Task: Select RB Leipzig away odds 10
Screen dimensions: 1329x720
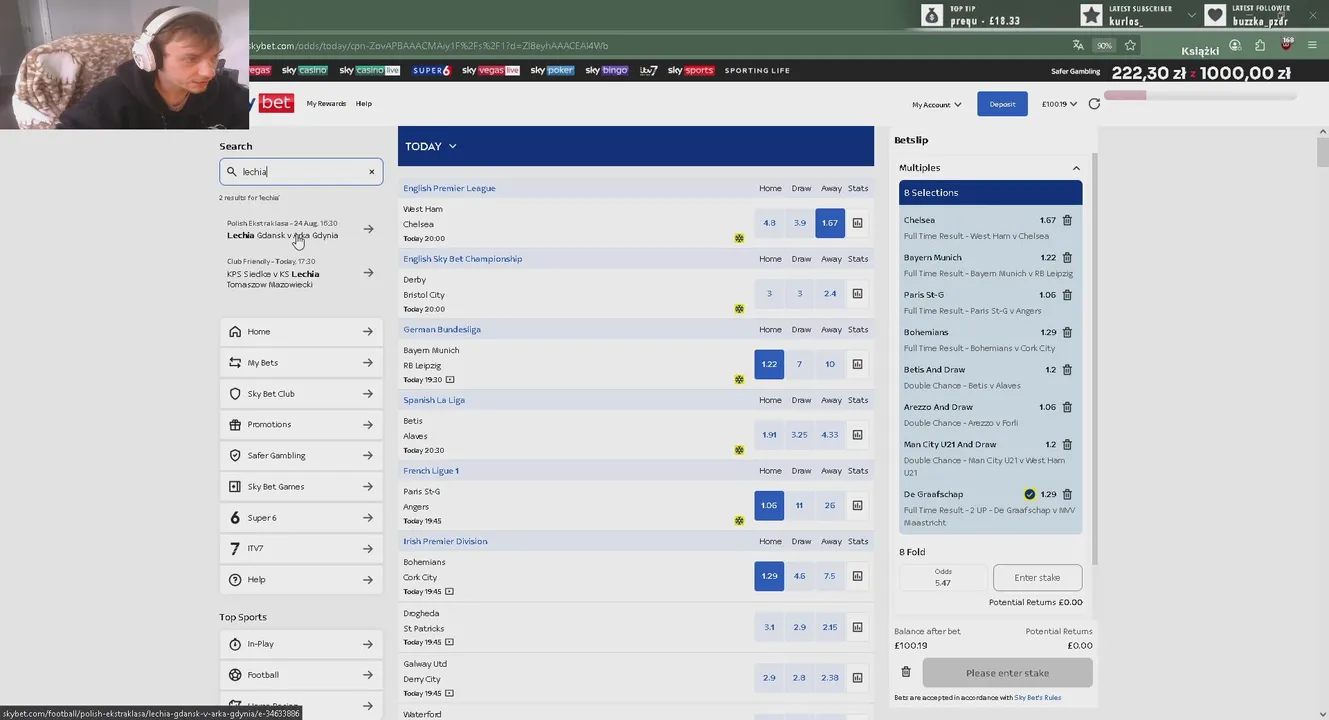Action: pyautogui.click(x=830, y=364)
